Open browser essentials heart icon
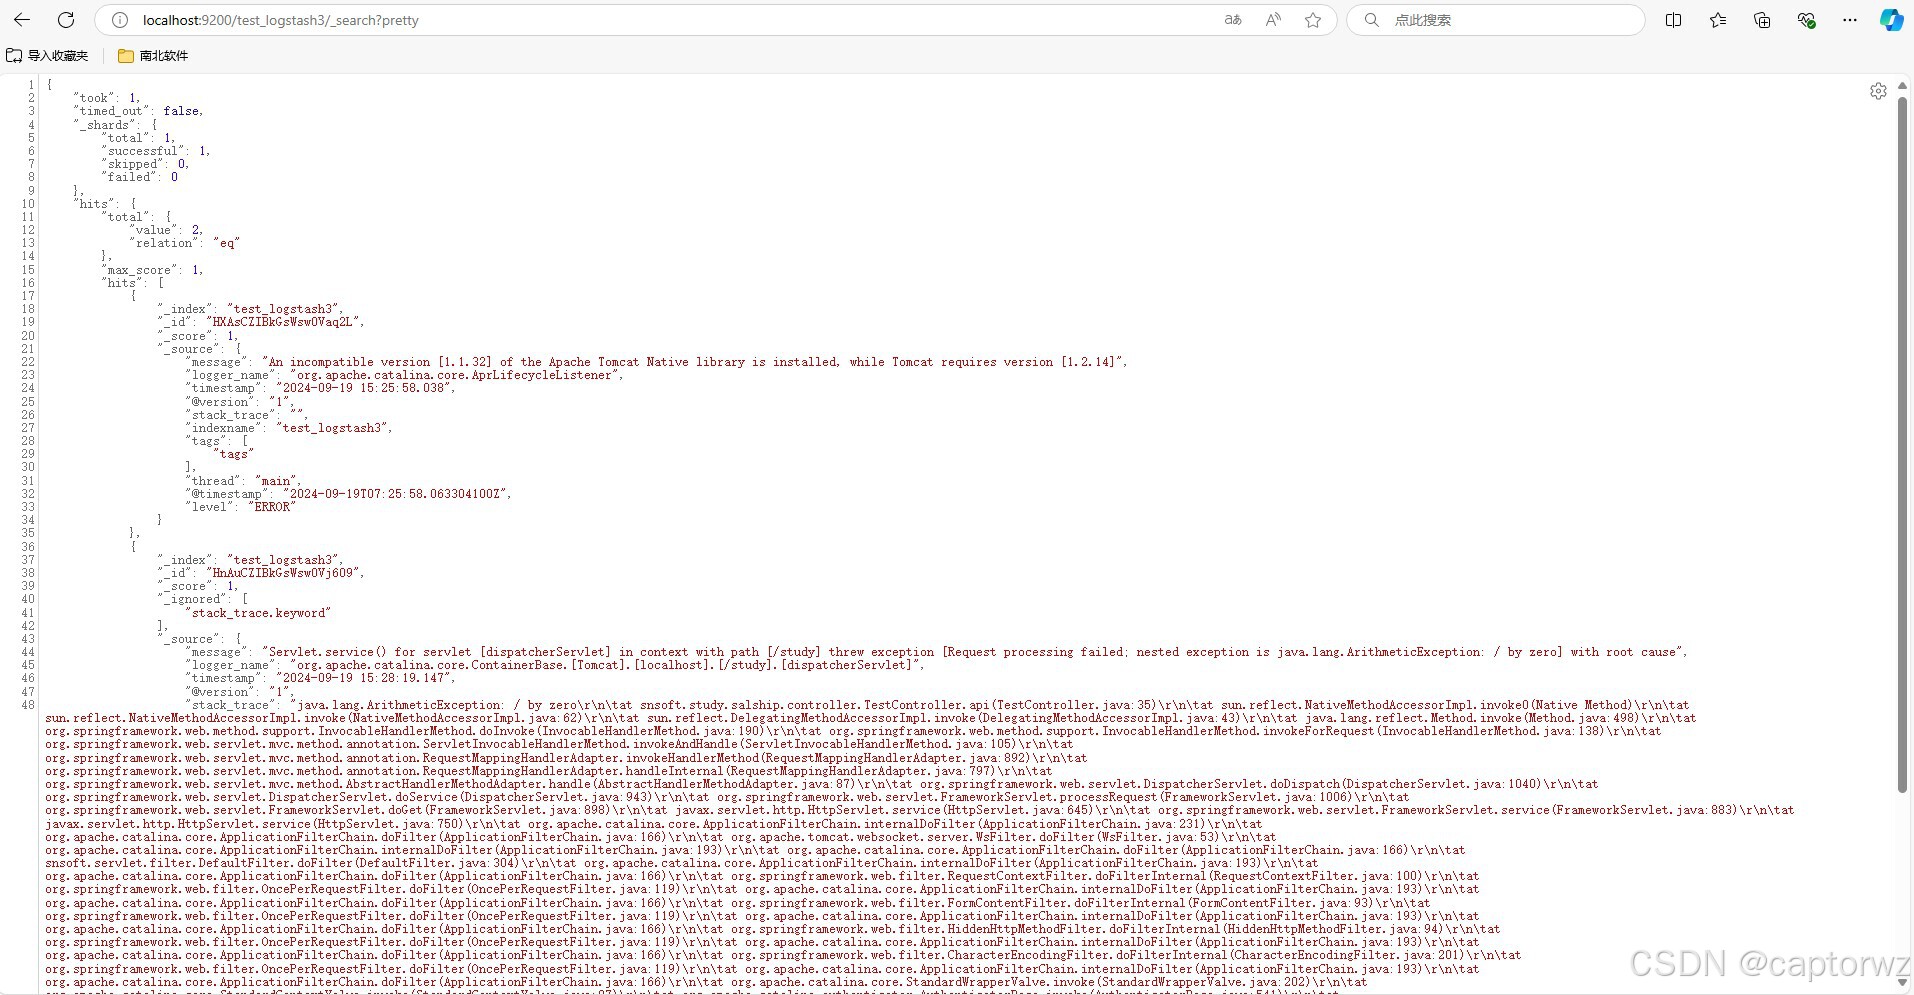Screen dimensions: 1914x995 click(1806, 20)
